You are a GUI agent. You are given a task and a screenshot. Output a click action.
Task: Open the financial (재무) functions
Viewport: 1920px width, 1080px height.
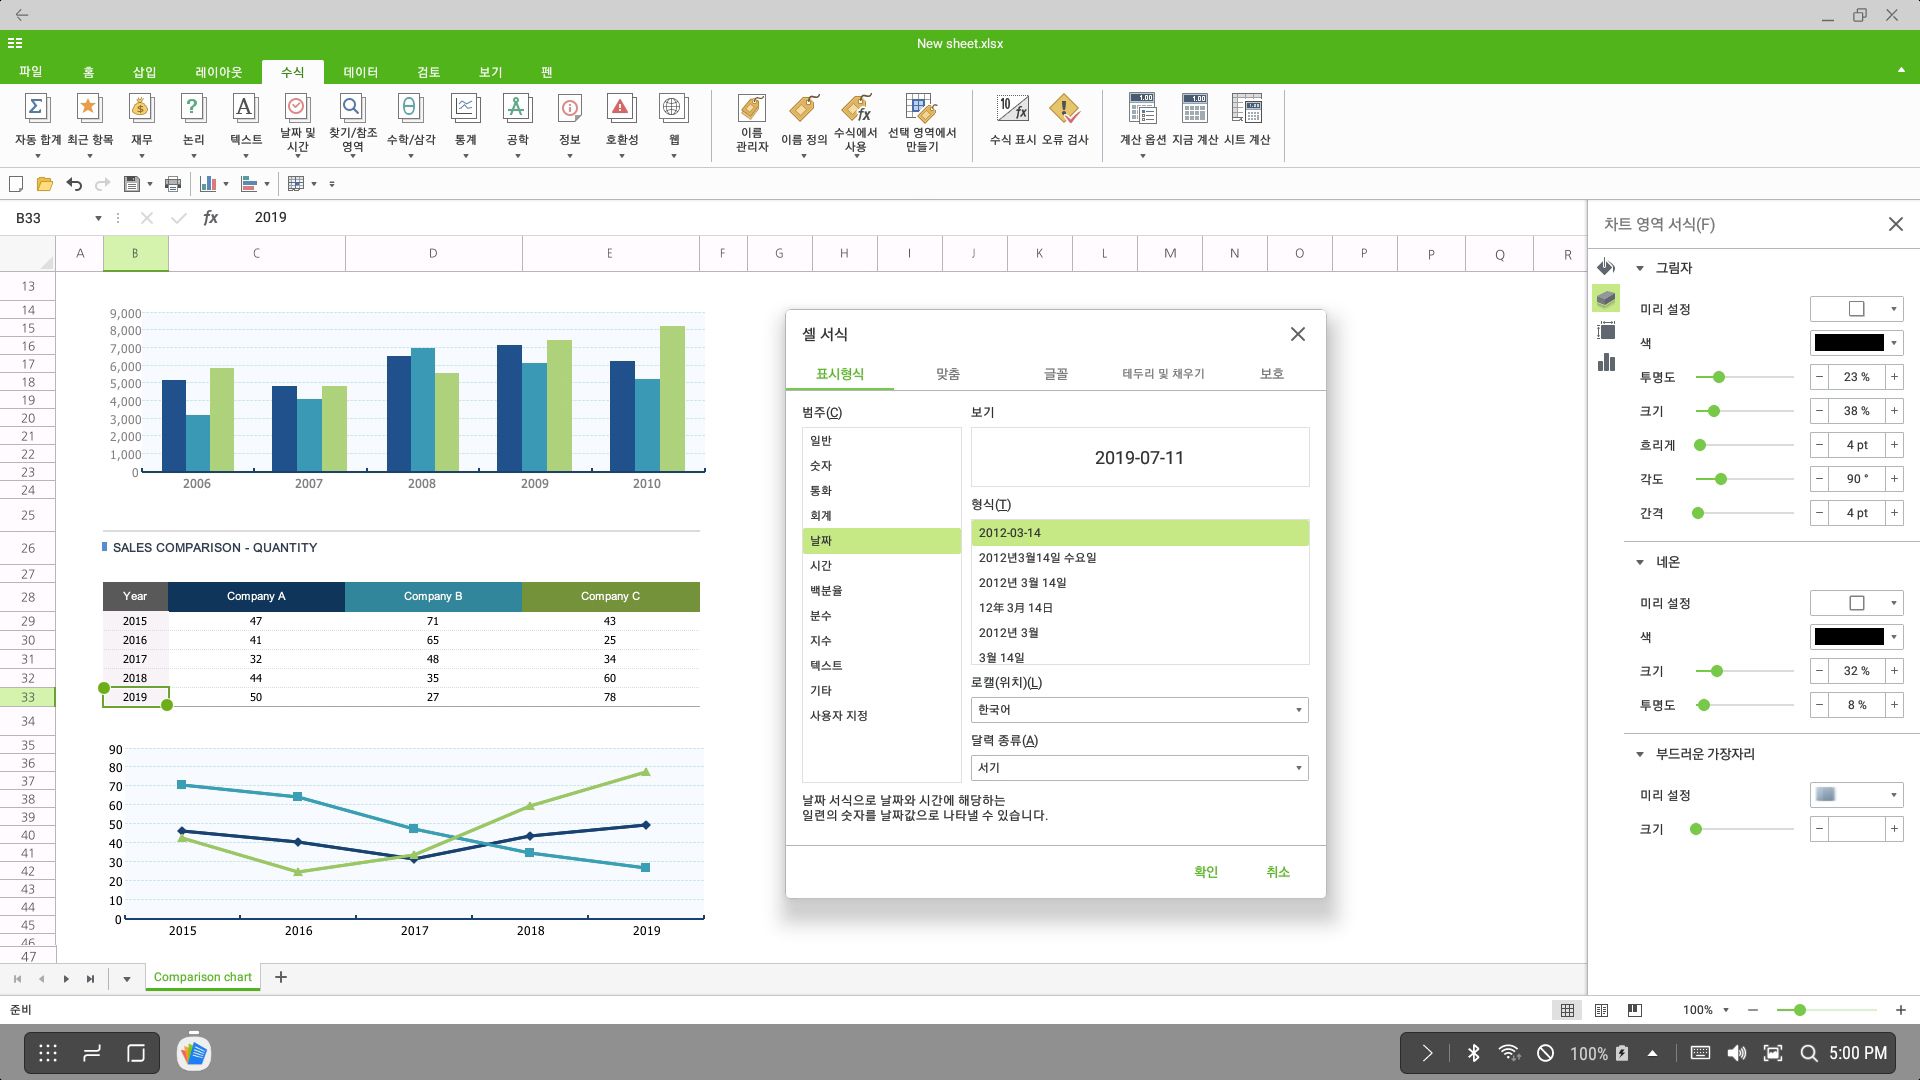pyautogui.click(x=141, y=123)
